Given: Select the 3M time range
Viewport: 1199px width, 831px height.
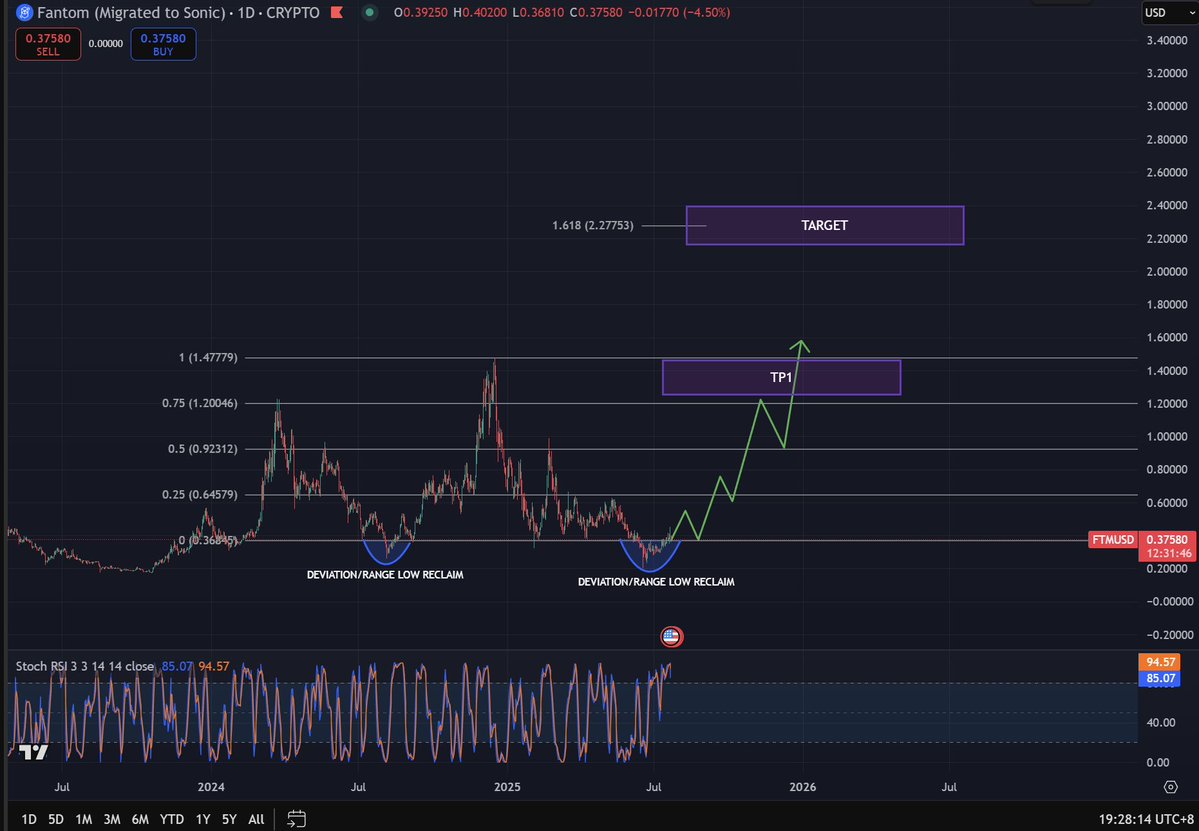Looking at the screenshot, I should pyautogui.click(x=112, y=819).
